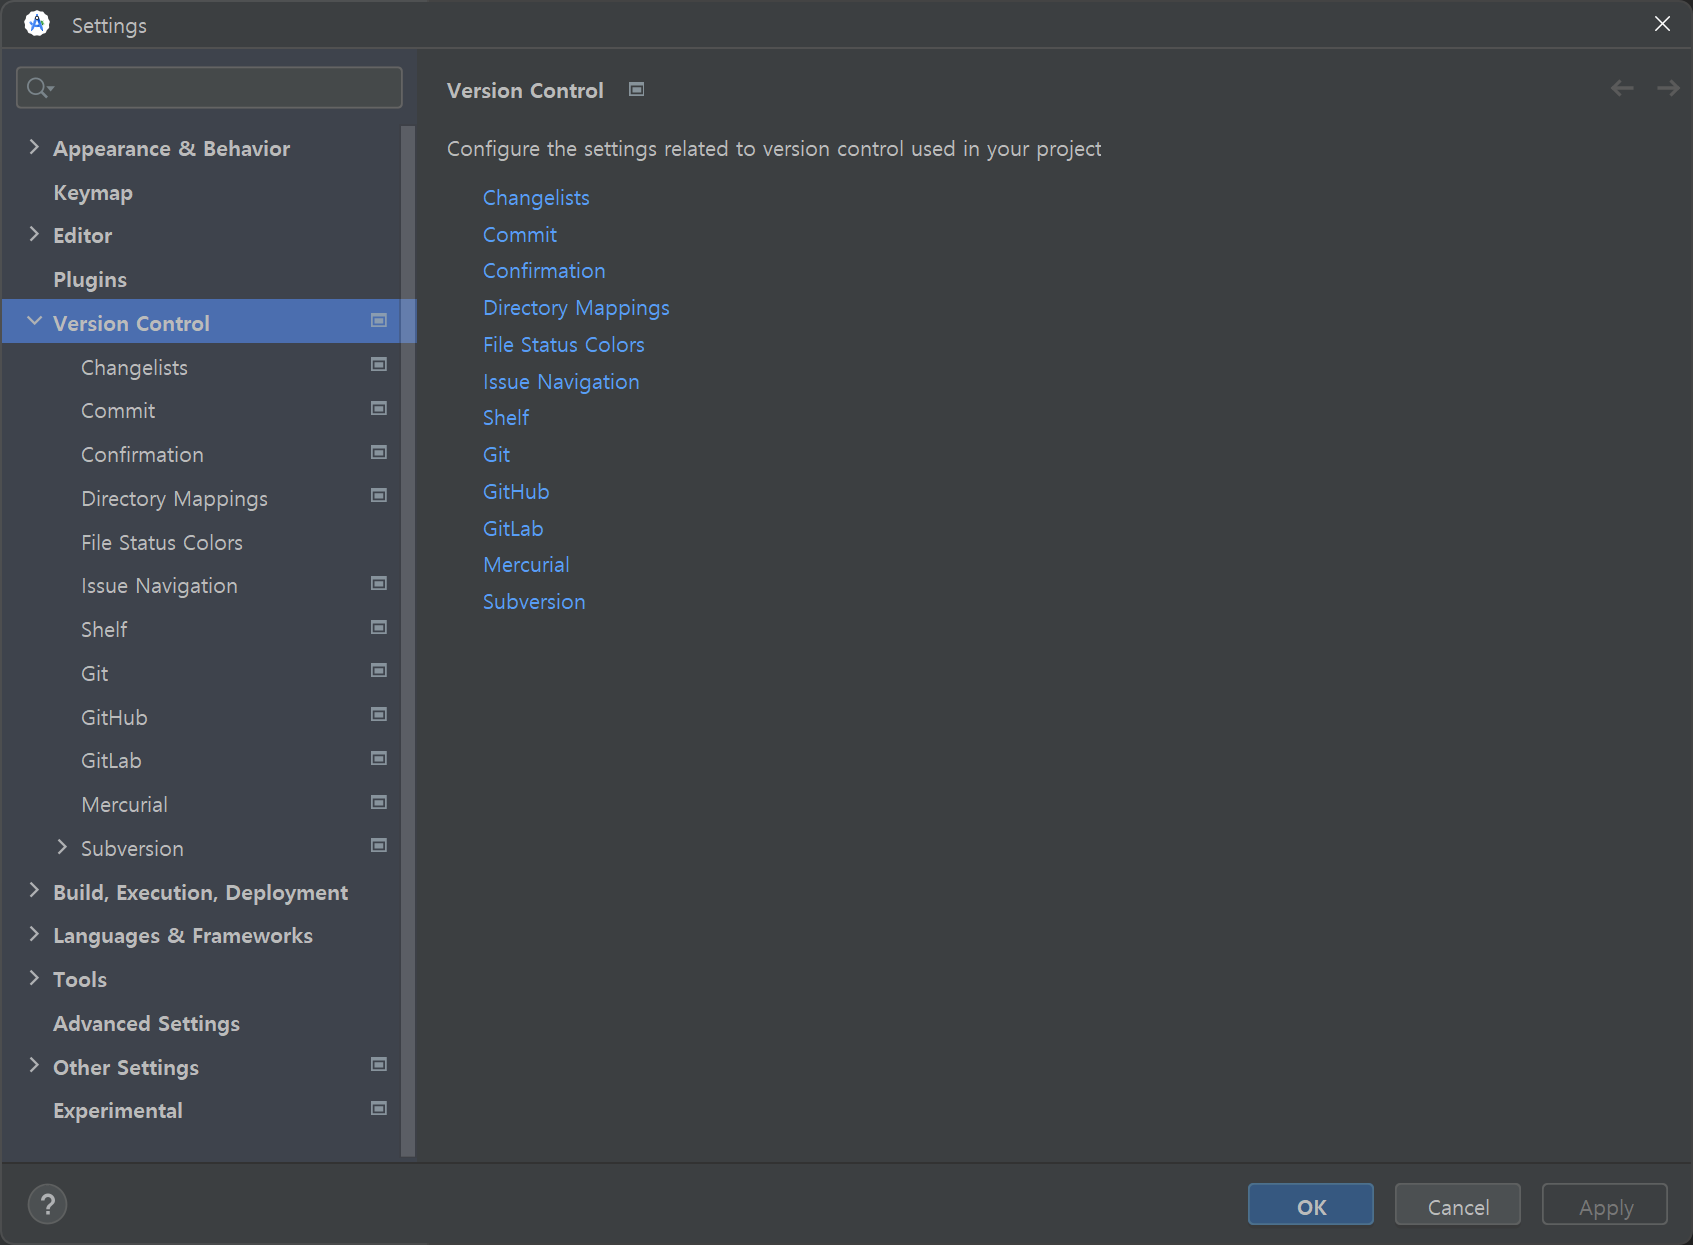
Task: Open the Subversion link
Action: click(x=534, y=601)
